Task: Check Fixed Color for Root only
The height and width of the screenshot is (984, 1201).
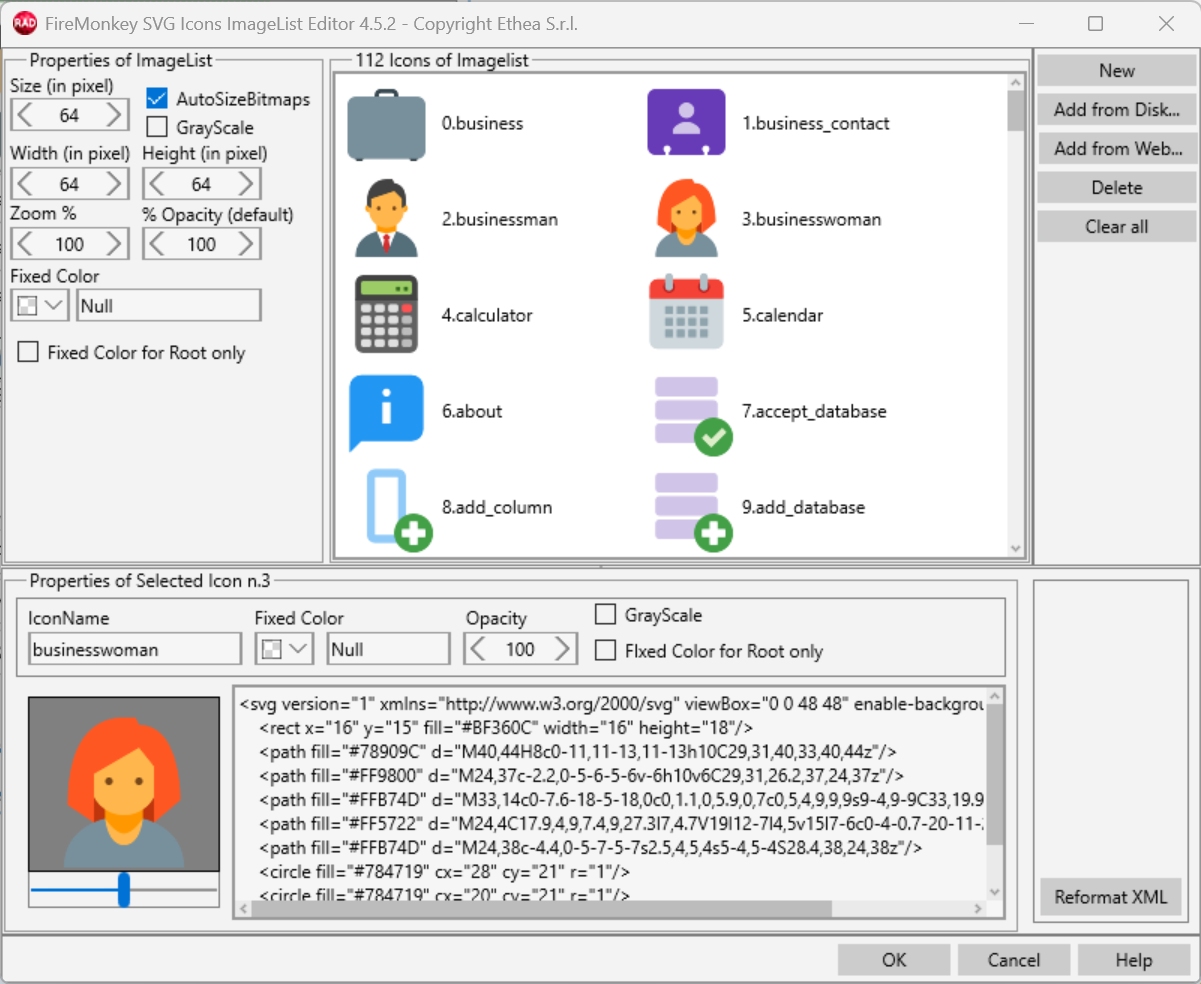Action: 27,352
